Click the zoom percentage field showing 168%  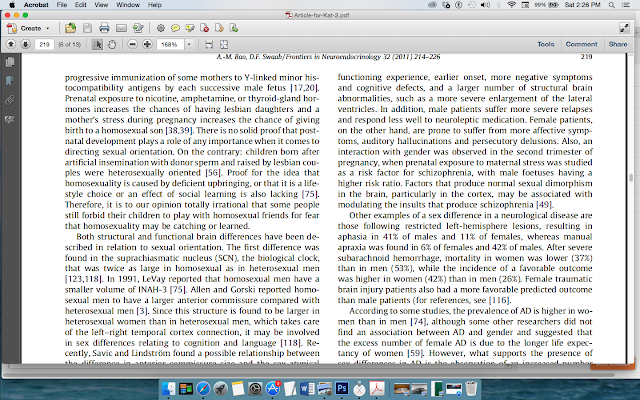[169, 44]
